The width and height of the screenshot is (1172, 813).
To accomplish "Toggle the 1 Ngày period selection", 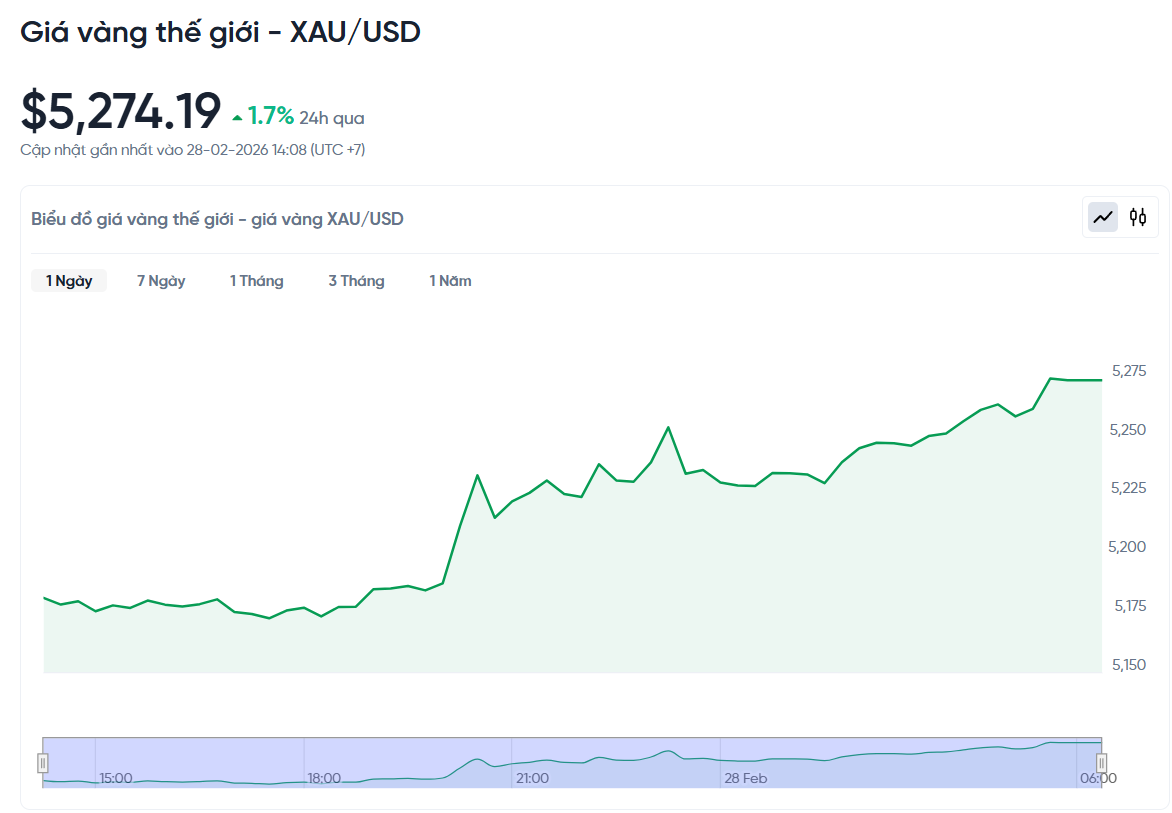I will click(x=68, y=281).
